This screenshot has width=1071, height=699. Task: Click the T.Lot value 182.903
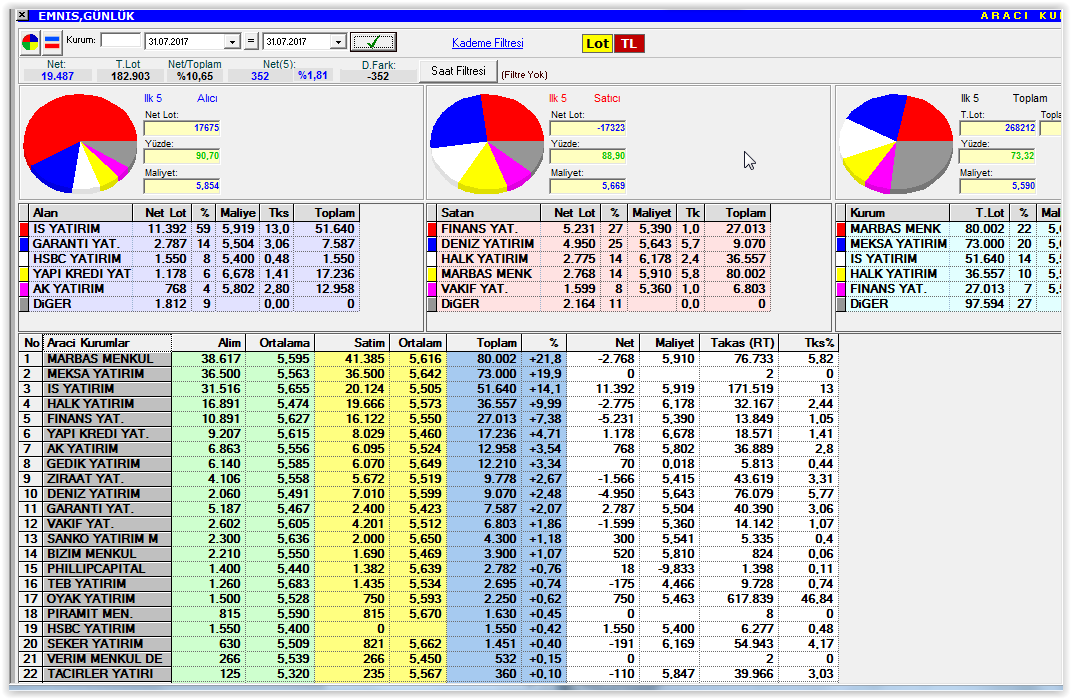coord(130,77)
